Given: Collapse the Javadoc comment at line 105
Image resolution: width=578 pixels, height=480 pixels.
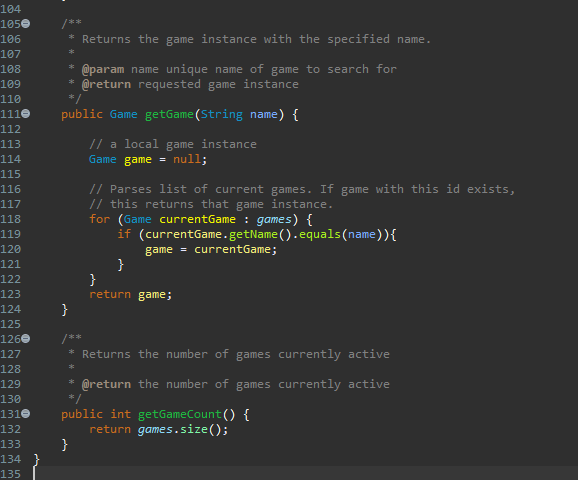Looking at the screenshot, I should [25, 24].
